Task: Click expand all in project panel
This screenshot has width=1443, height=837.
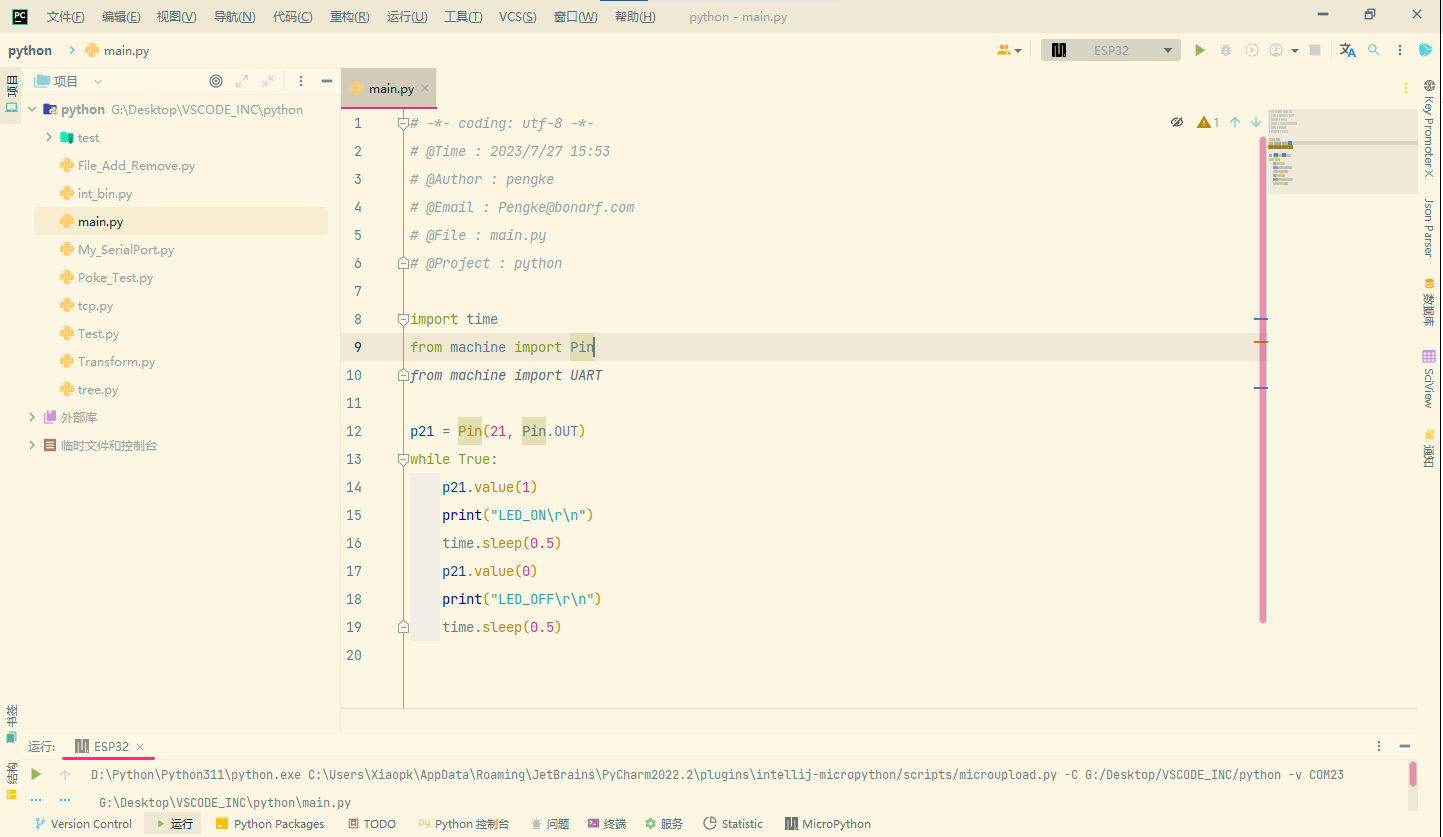Action: coord(242,81)
